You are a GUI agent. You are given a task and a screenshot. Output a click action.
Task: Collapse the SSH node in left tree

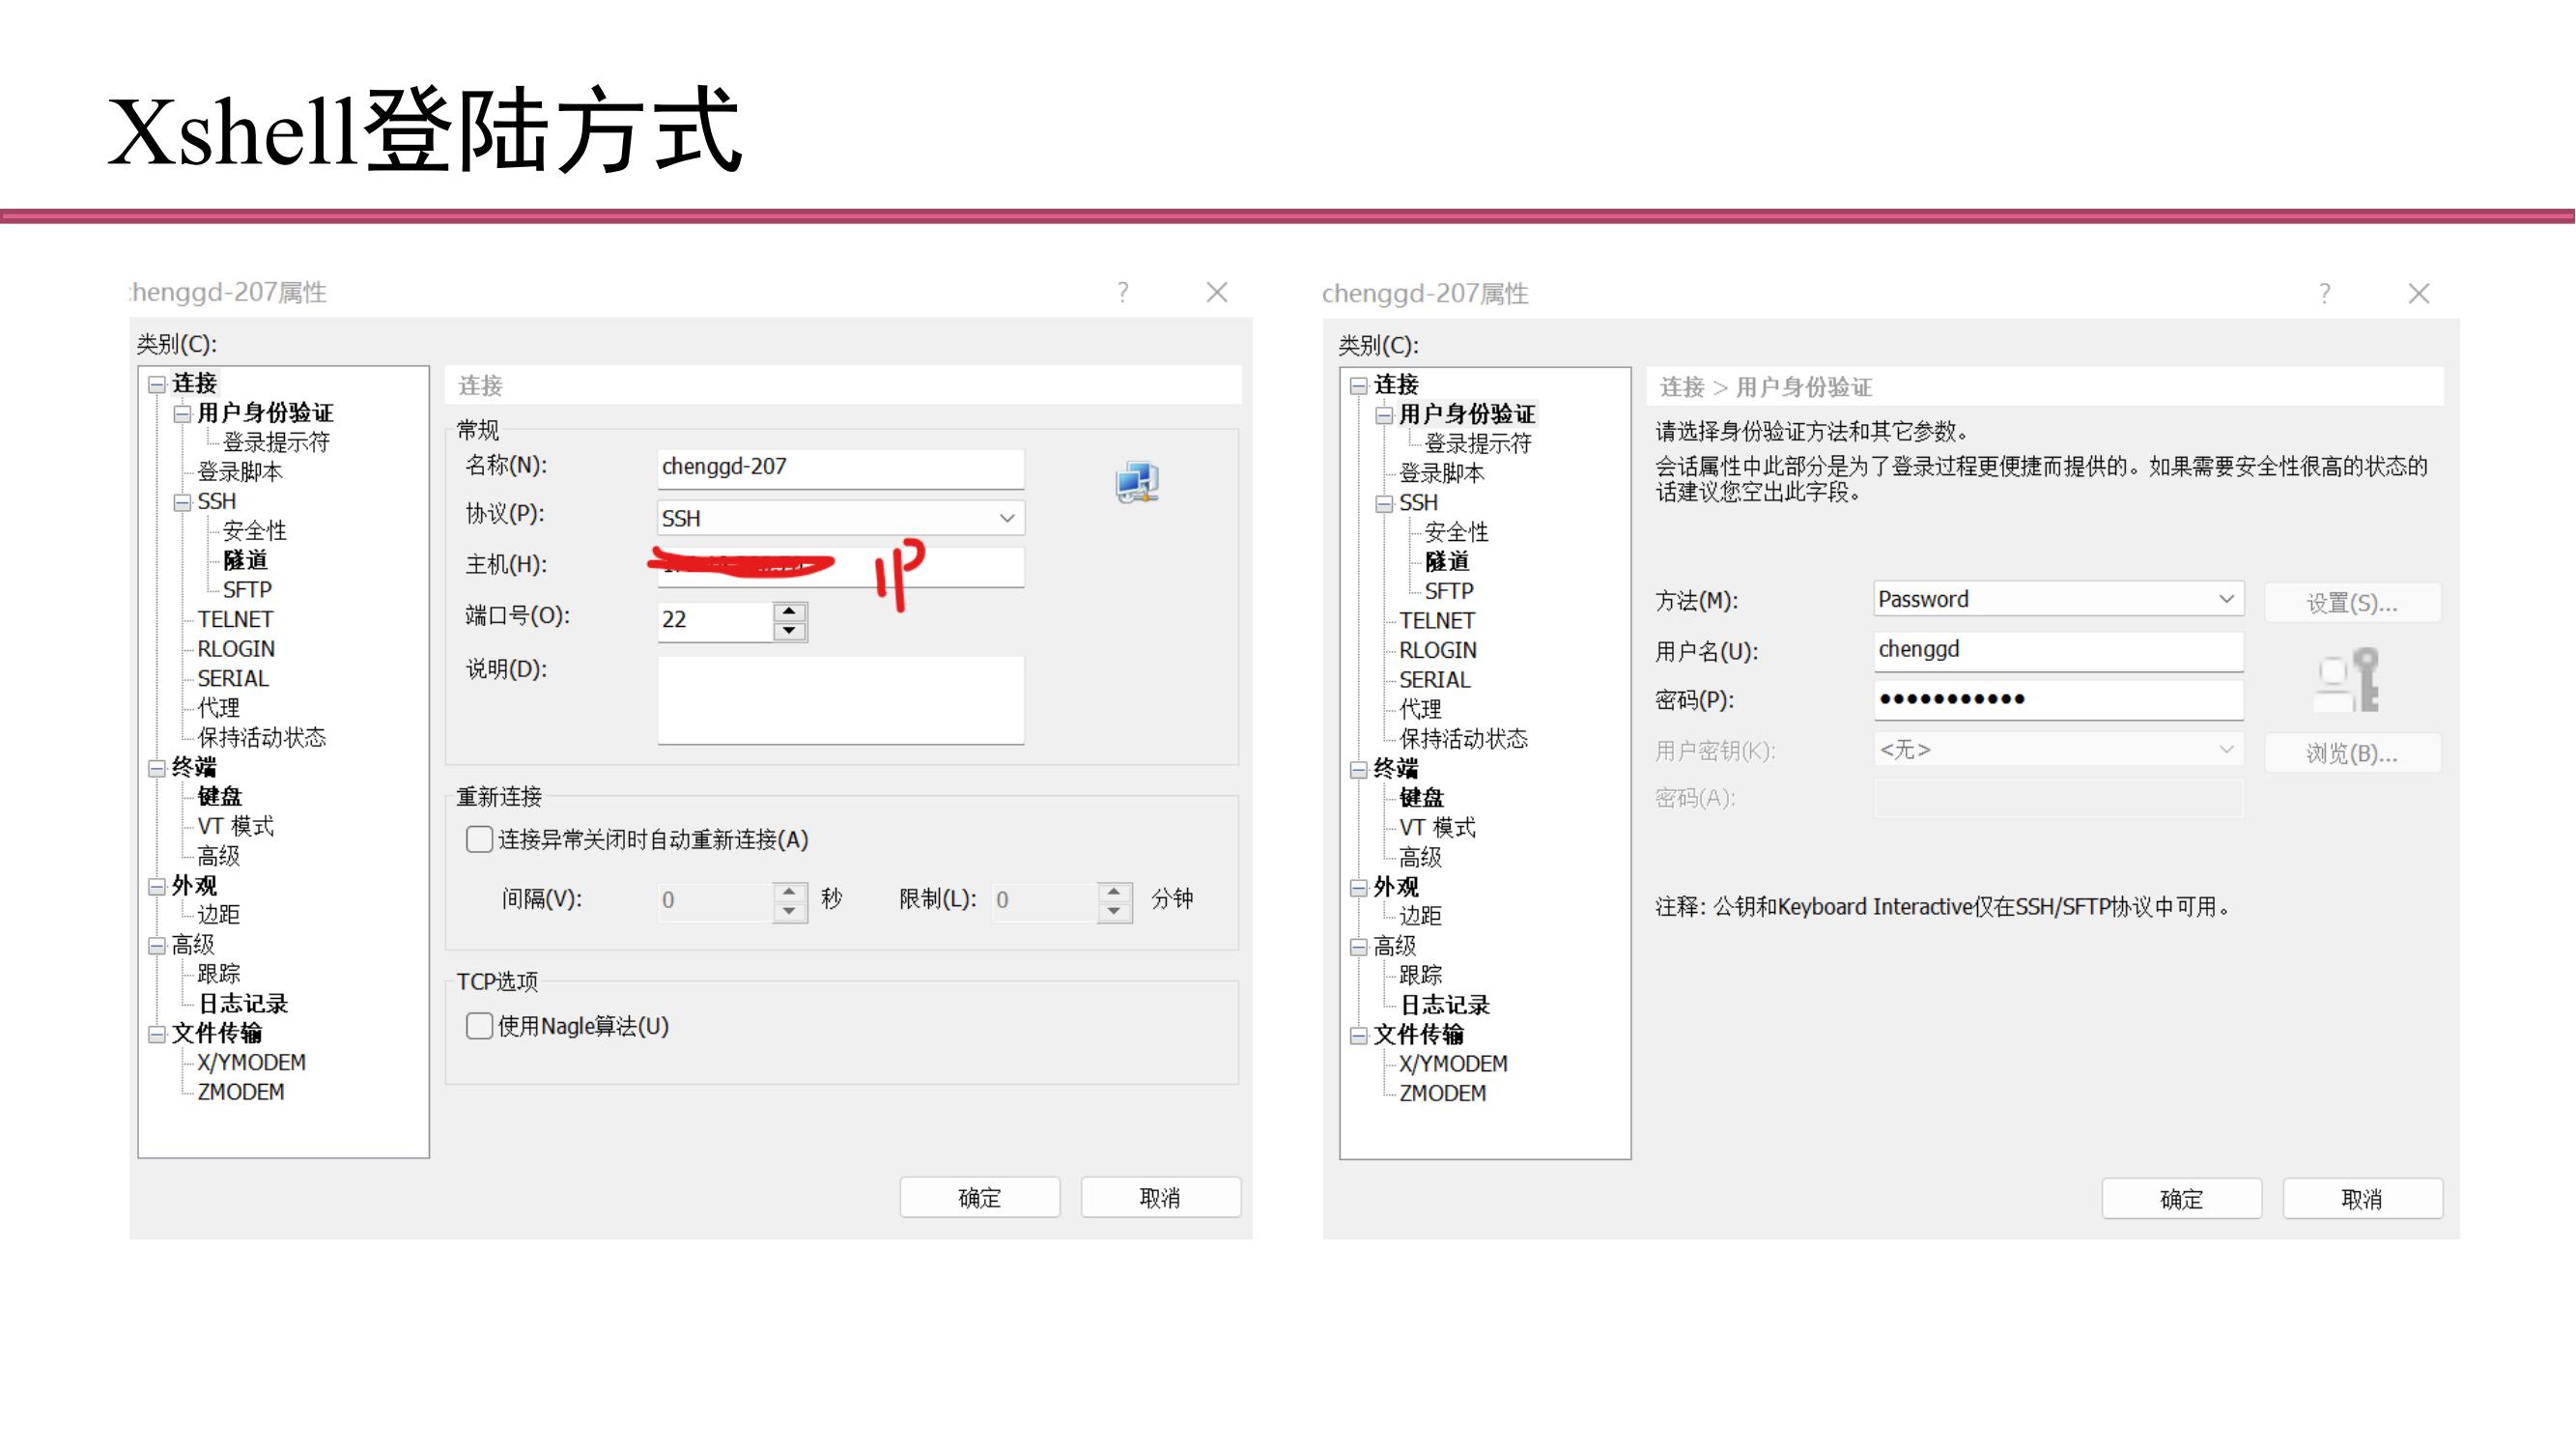182,502
